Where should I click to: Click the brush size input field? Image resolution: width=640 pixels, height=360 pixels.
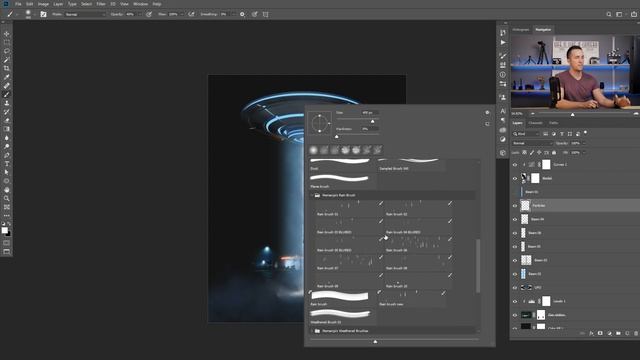tap(370, 113)
